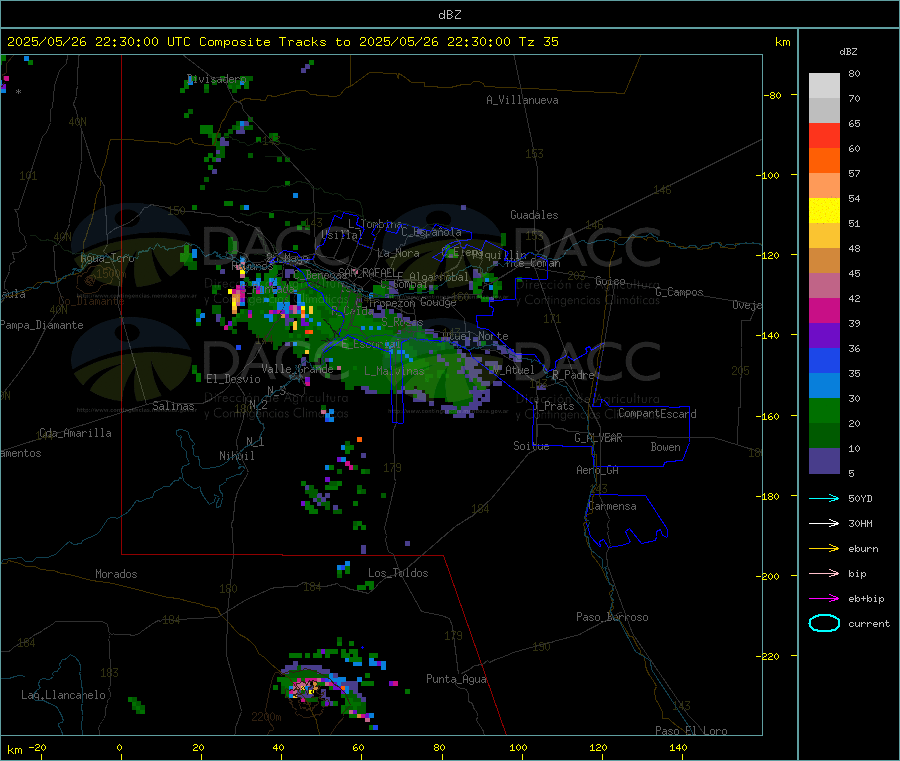Click the Los_Toldos map label
This screenshot has height=761, width=900.
(398, 573)
